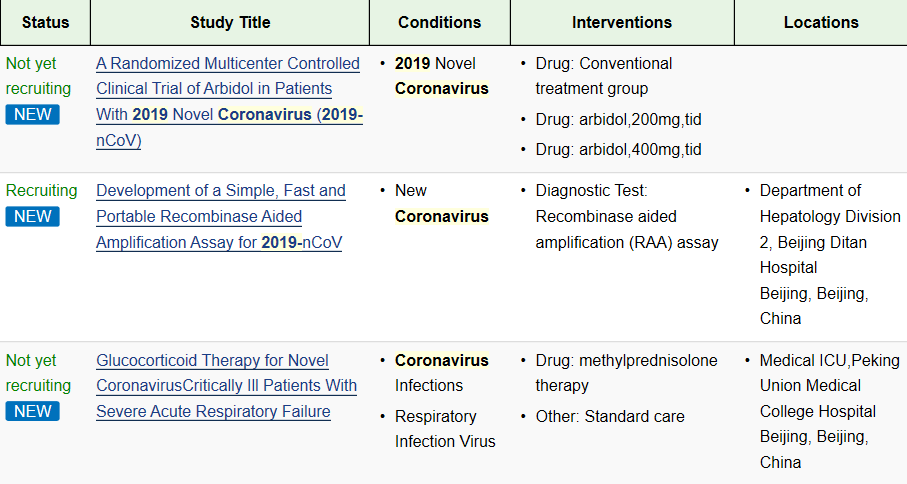Image resolution: width=907 pixels, height=484 pixels.
Task: Click the NEW badge under Recruiting status
Action: (32, 216)
